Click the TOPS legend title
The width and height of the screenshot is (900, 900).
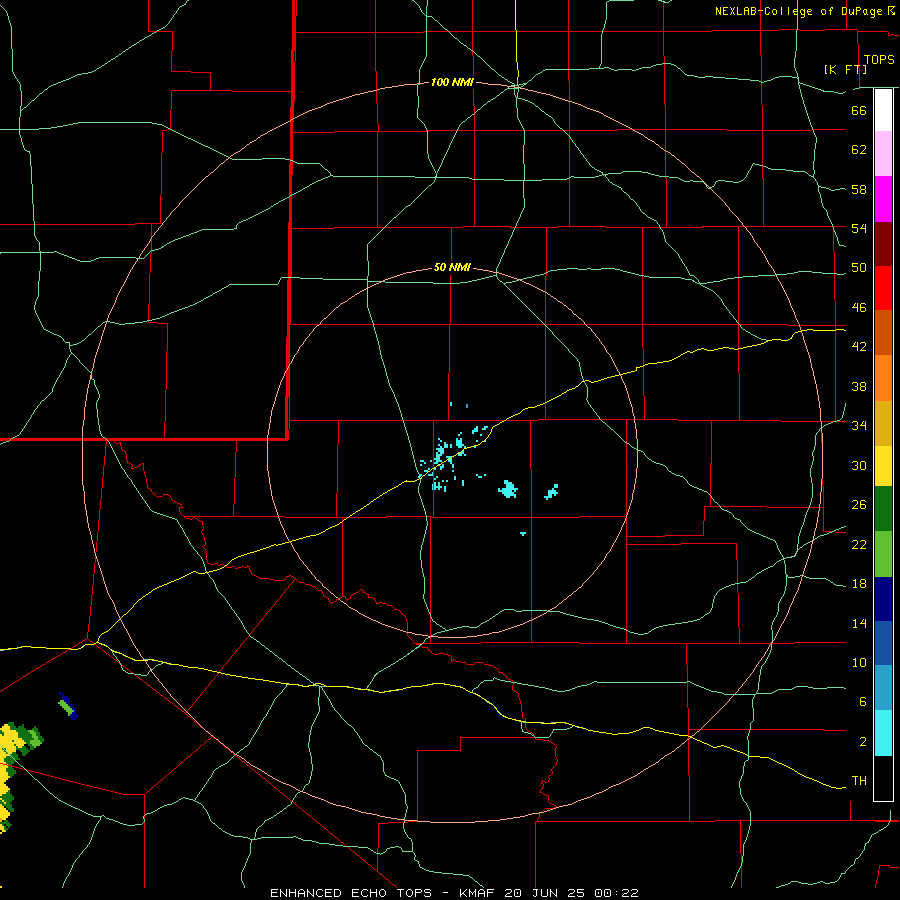(879, 60)
